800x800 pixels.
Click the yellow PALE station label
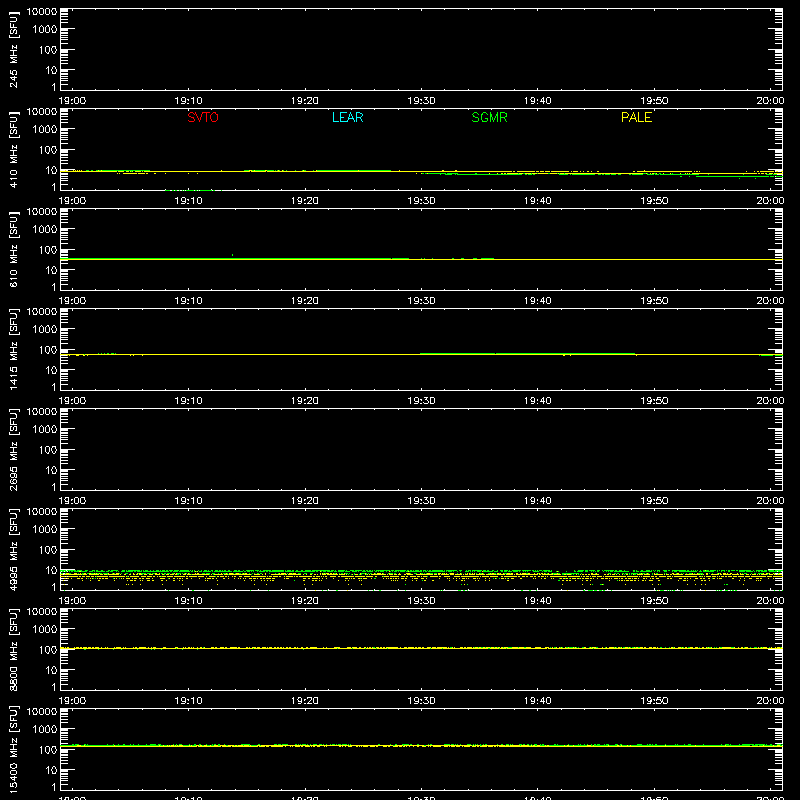coord(636,117)
